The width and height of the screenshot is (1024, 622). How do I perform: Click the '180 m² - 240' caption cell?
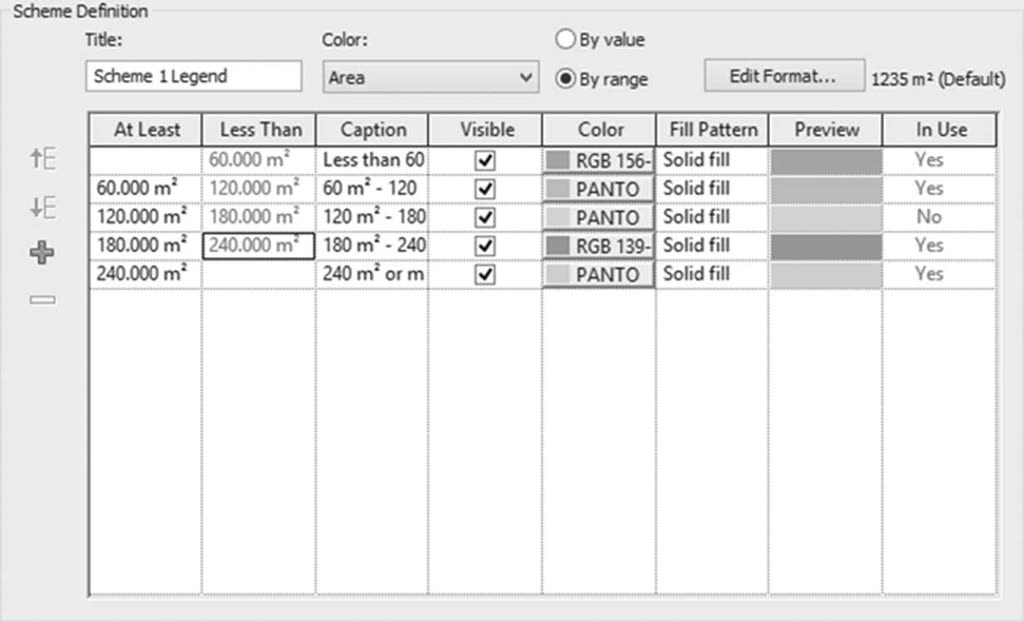[372, 246]
